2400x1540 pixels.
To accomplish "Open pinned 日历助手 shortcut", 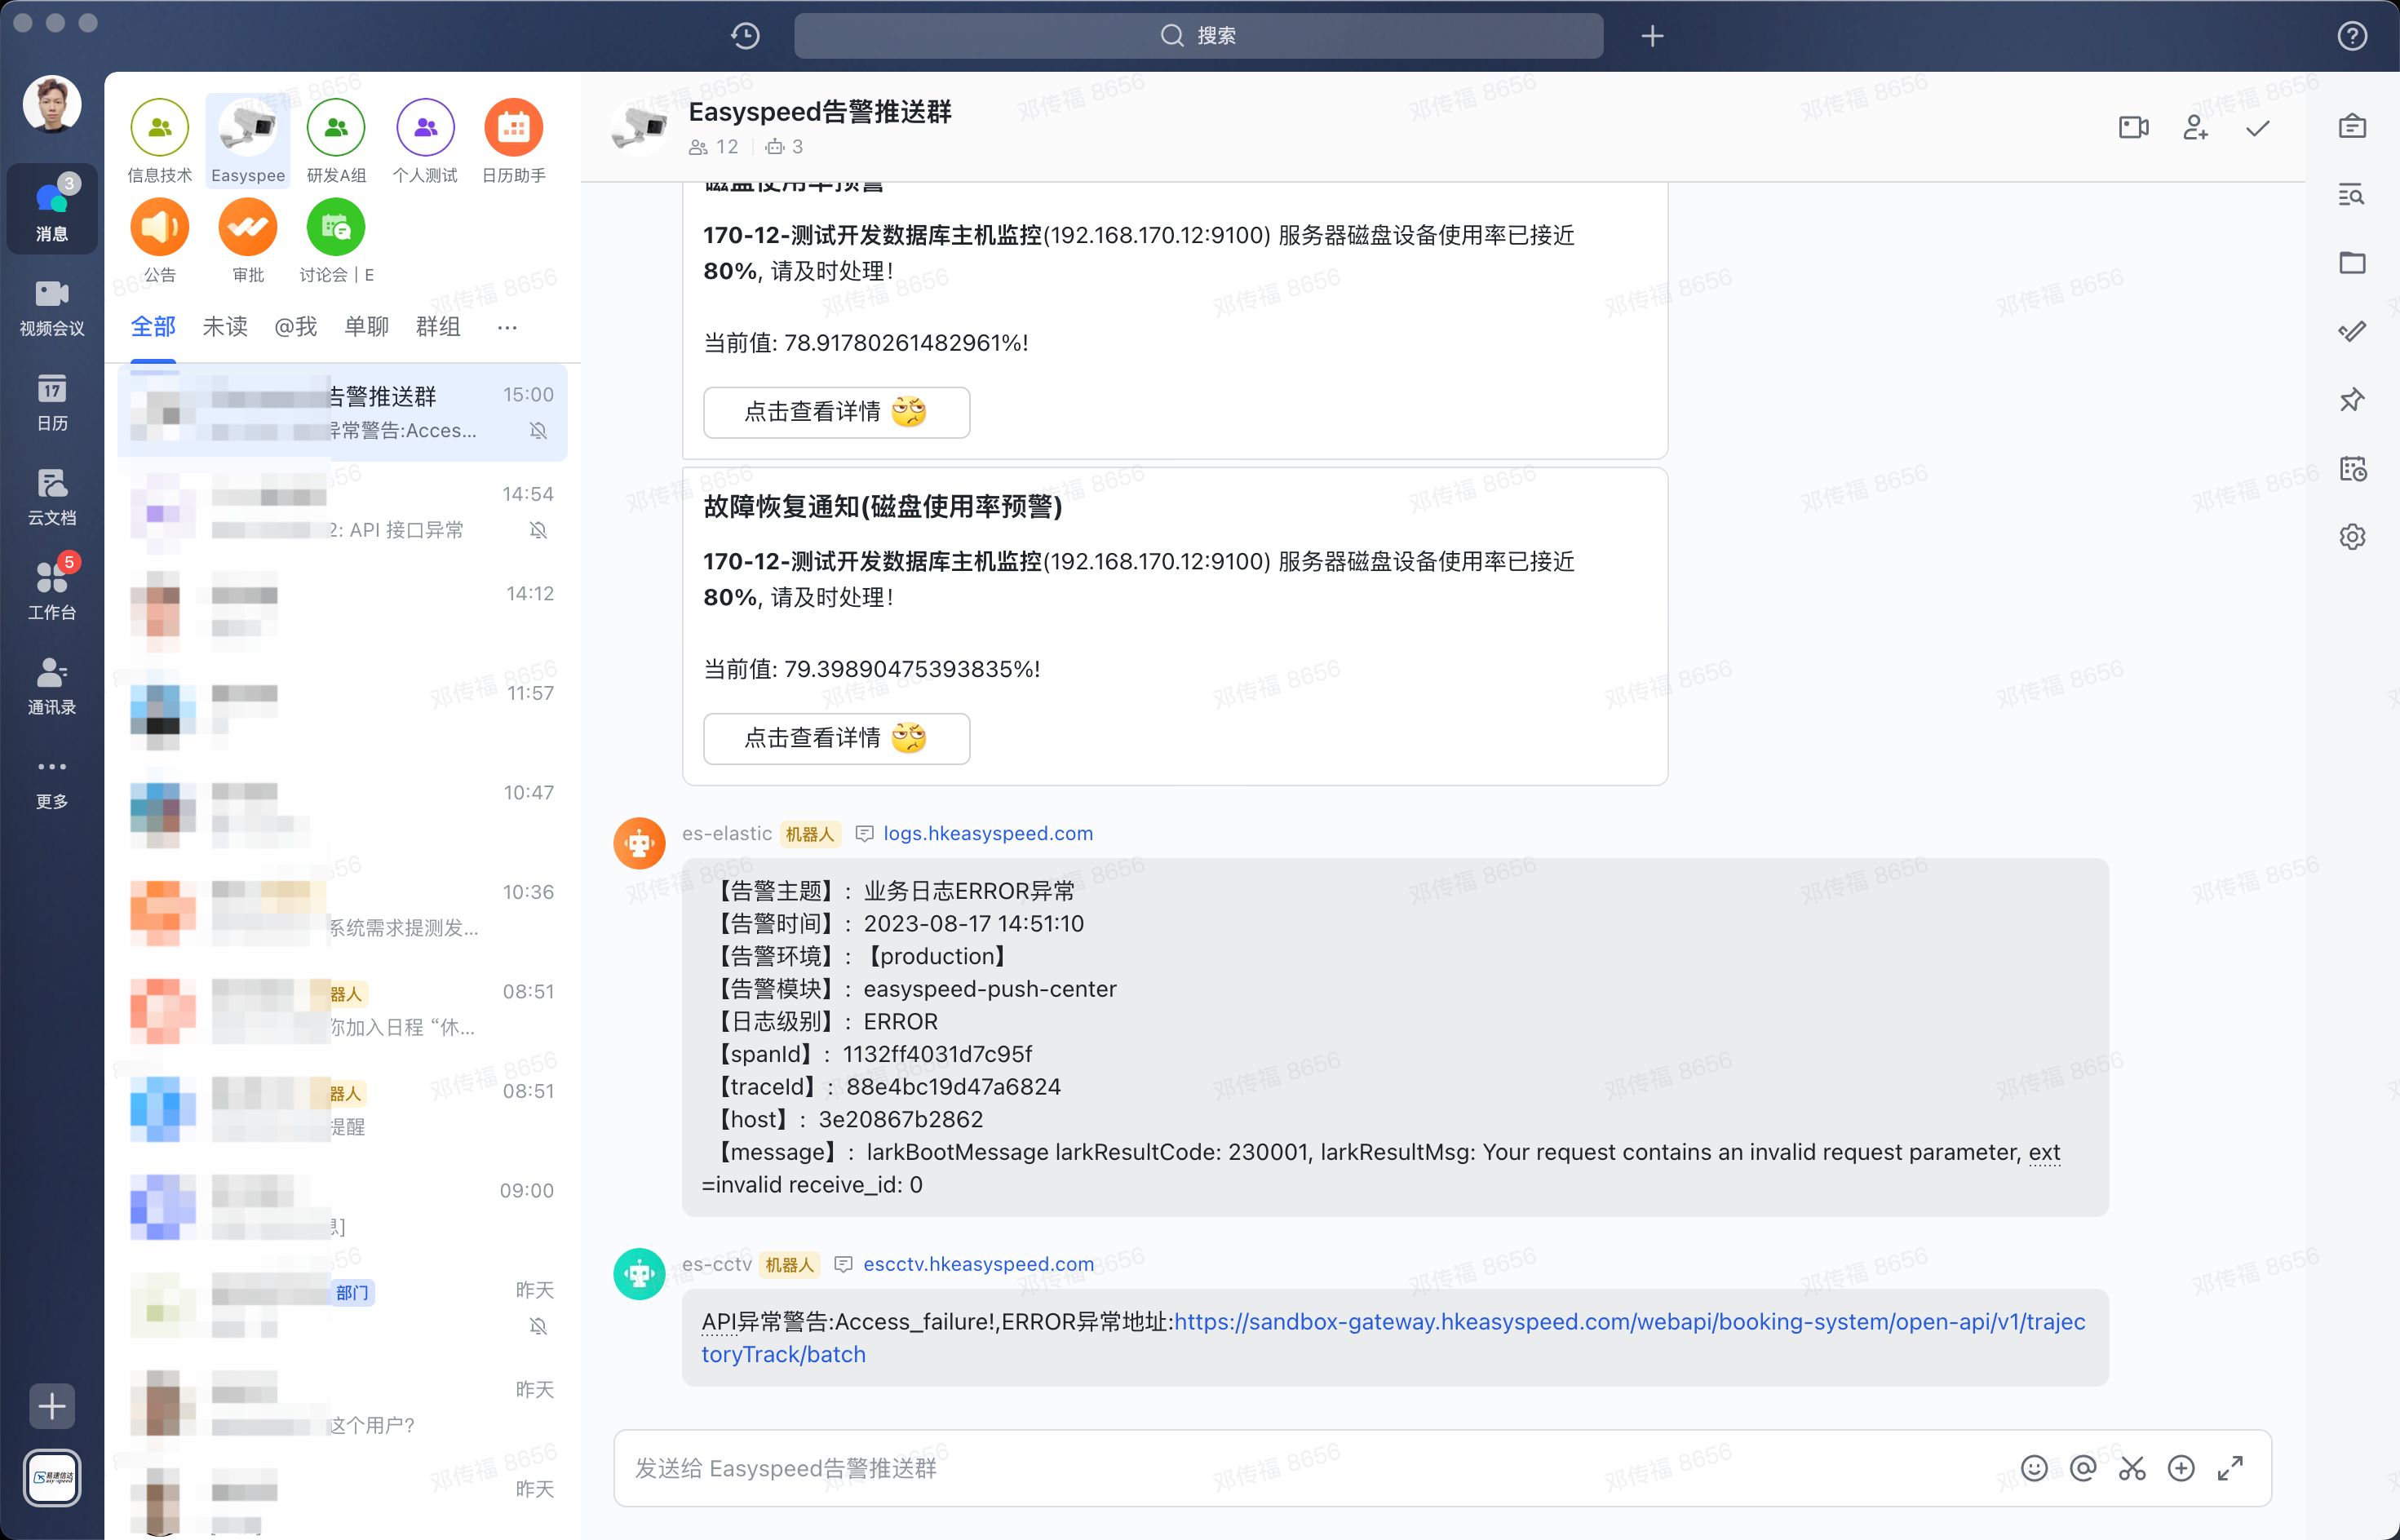I will coord(514,141).
